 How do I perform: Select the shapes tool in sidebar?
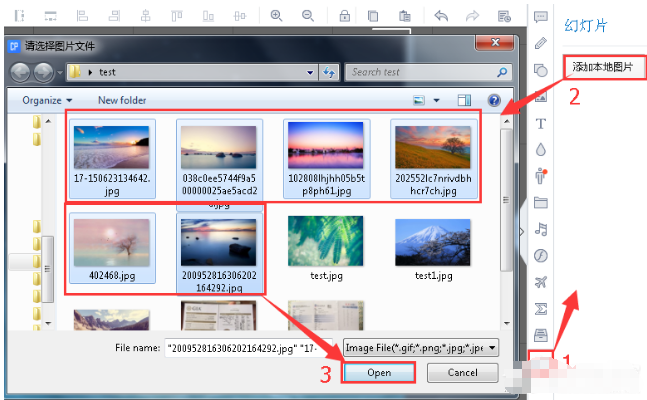(541, 70)
